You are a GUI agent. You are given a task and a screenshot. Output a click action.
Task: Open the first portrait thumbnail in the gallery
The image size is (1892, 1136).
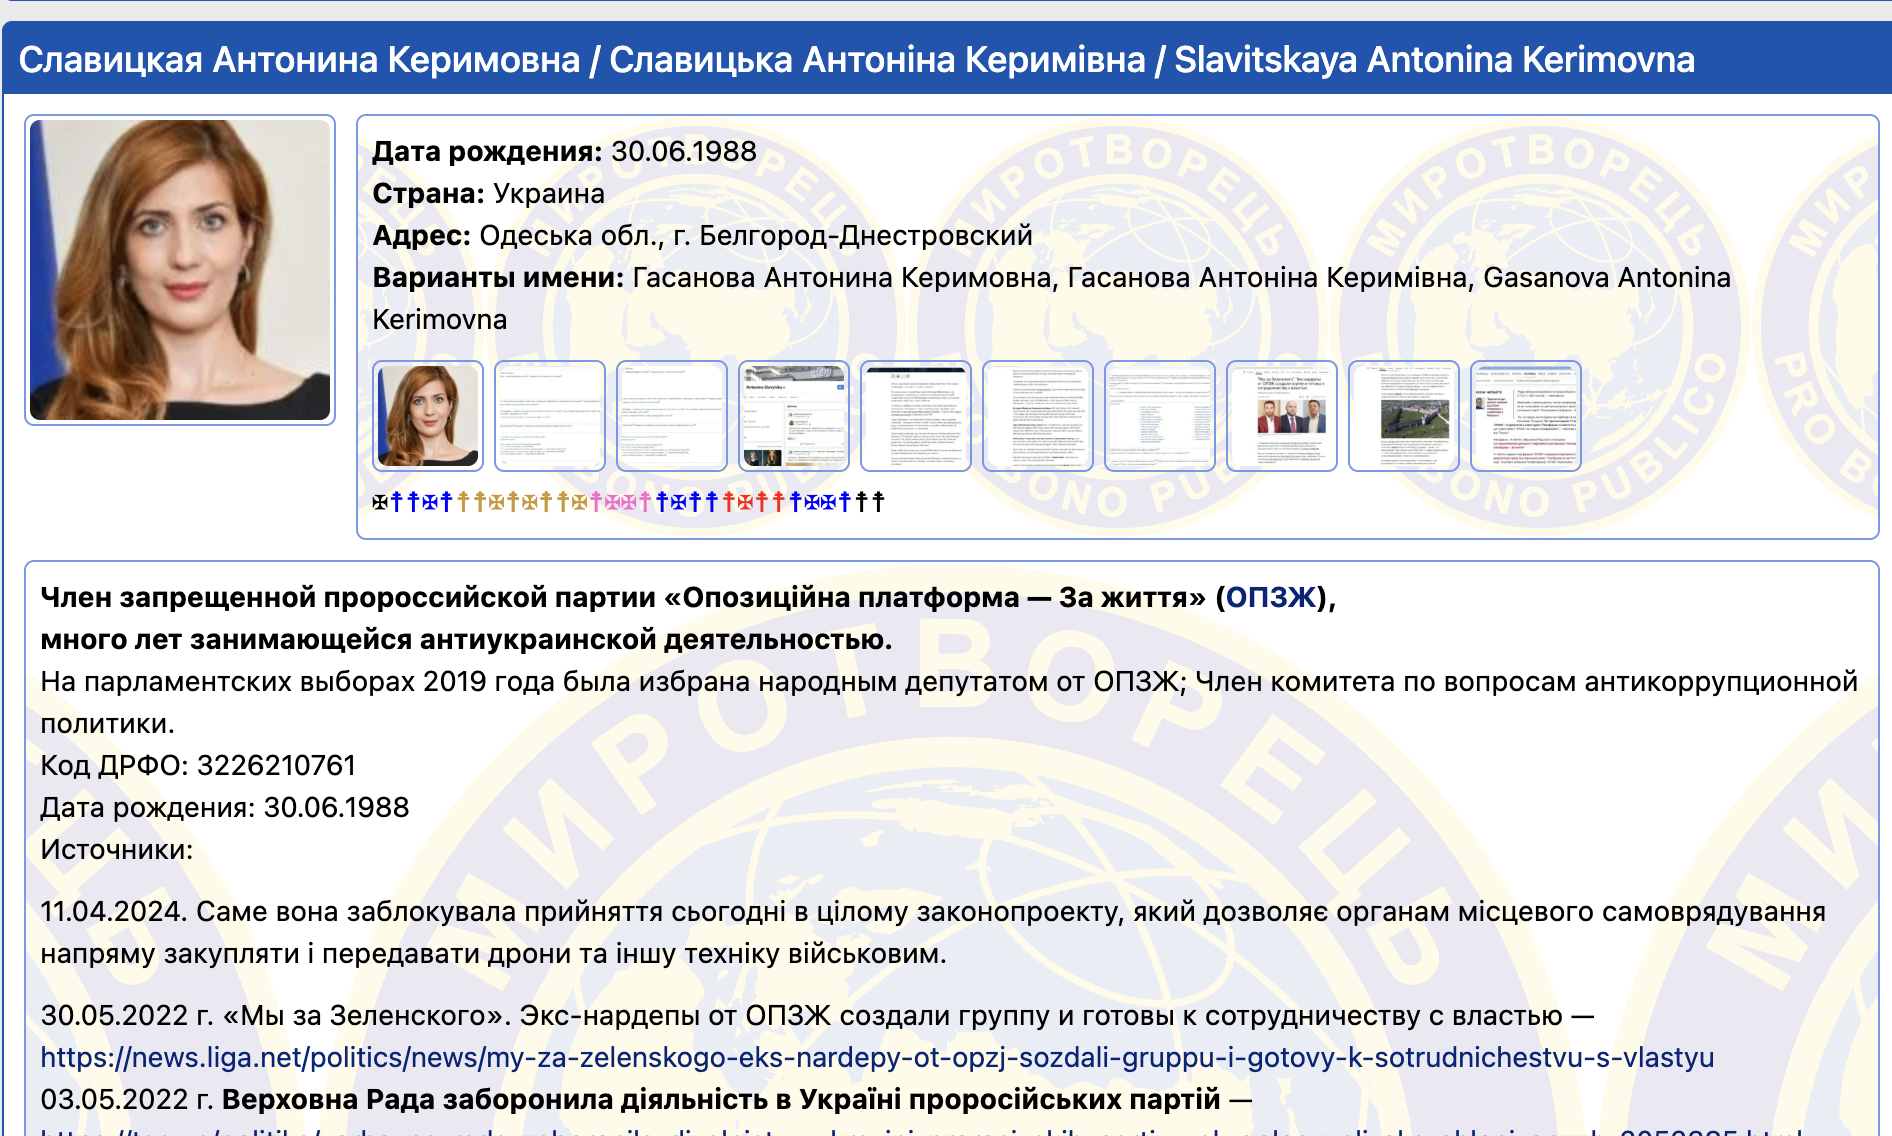428,416
